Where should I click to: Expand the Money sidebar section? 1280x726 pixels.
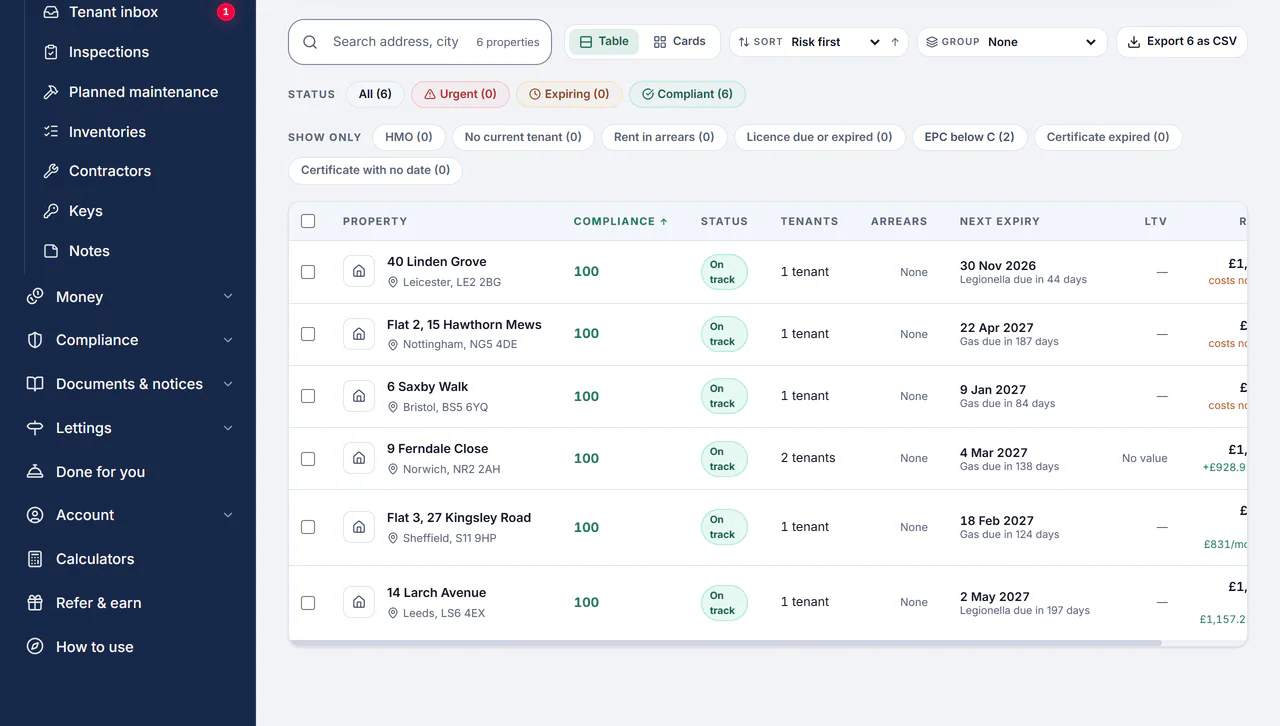(130, 297)
